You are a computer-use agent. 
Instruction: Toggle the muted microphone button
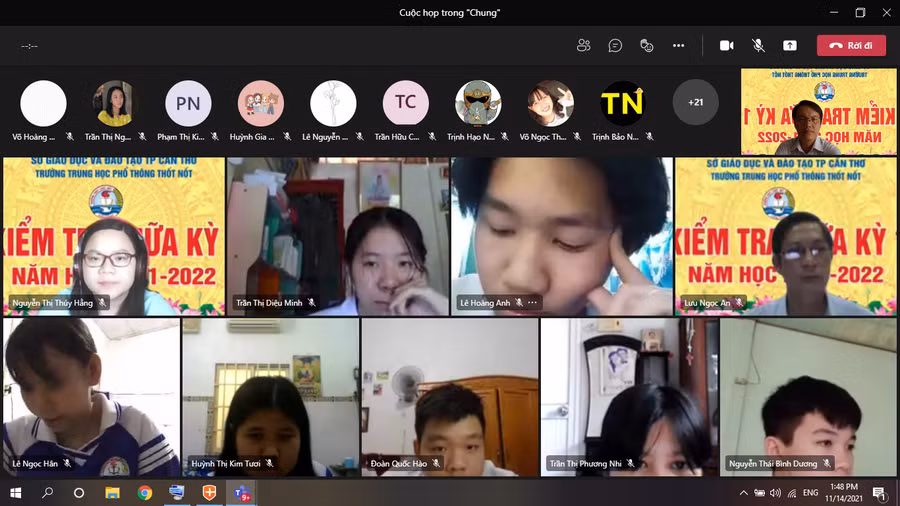(758, 45)
